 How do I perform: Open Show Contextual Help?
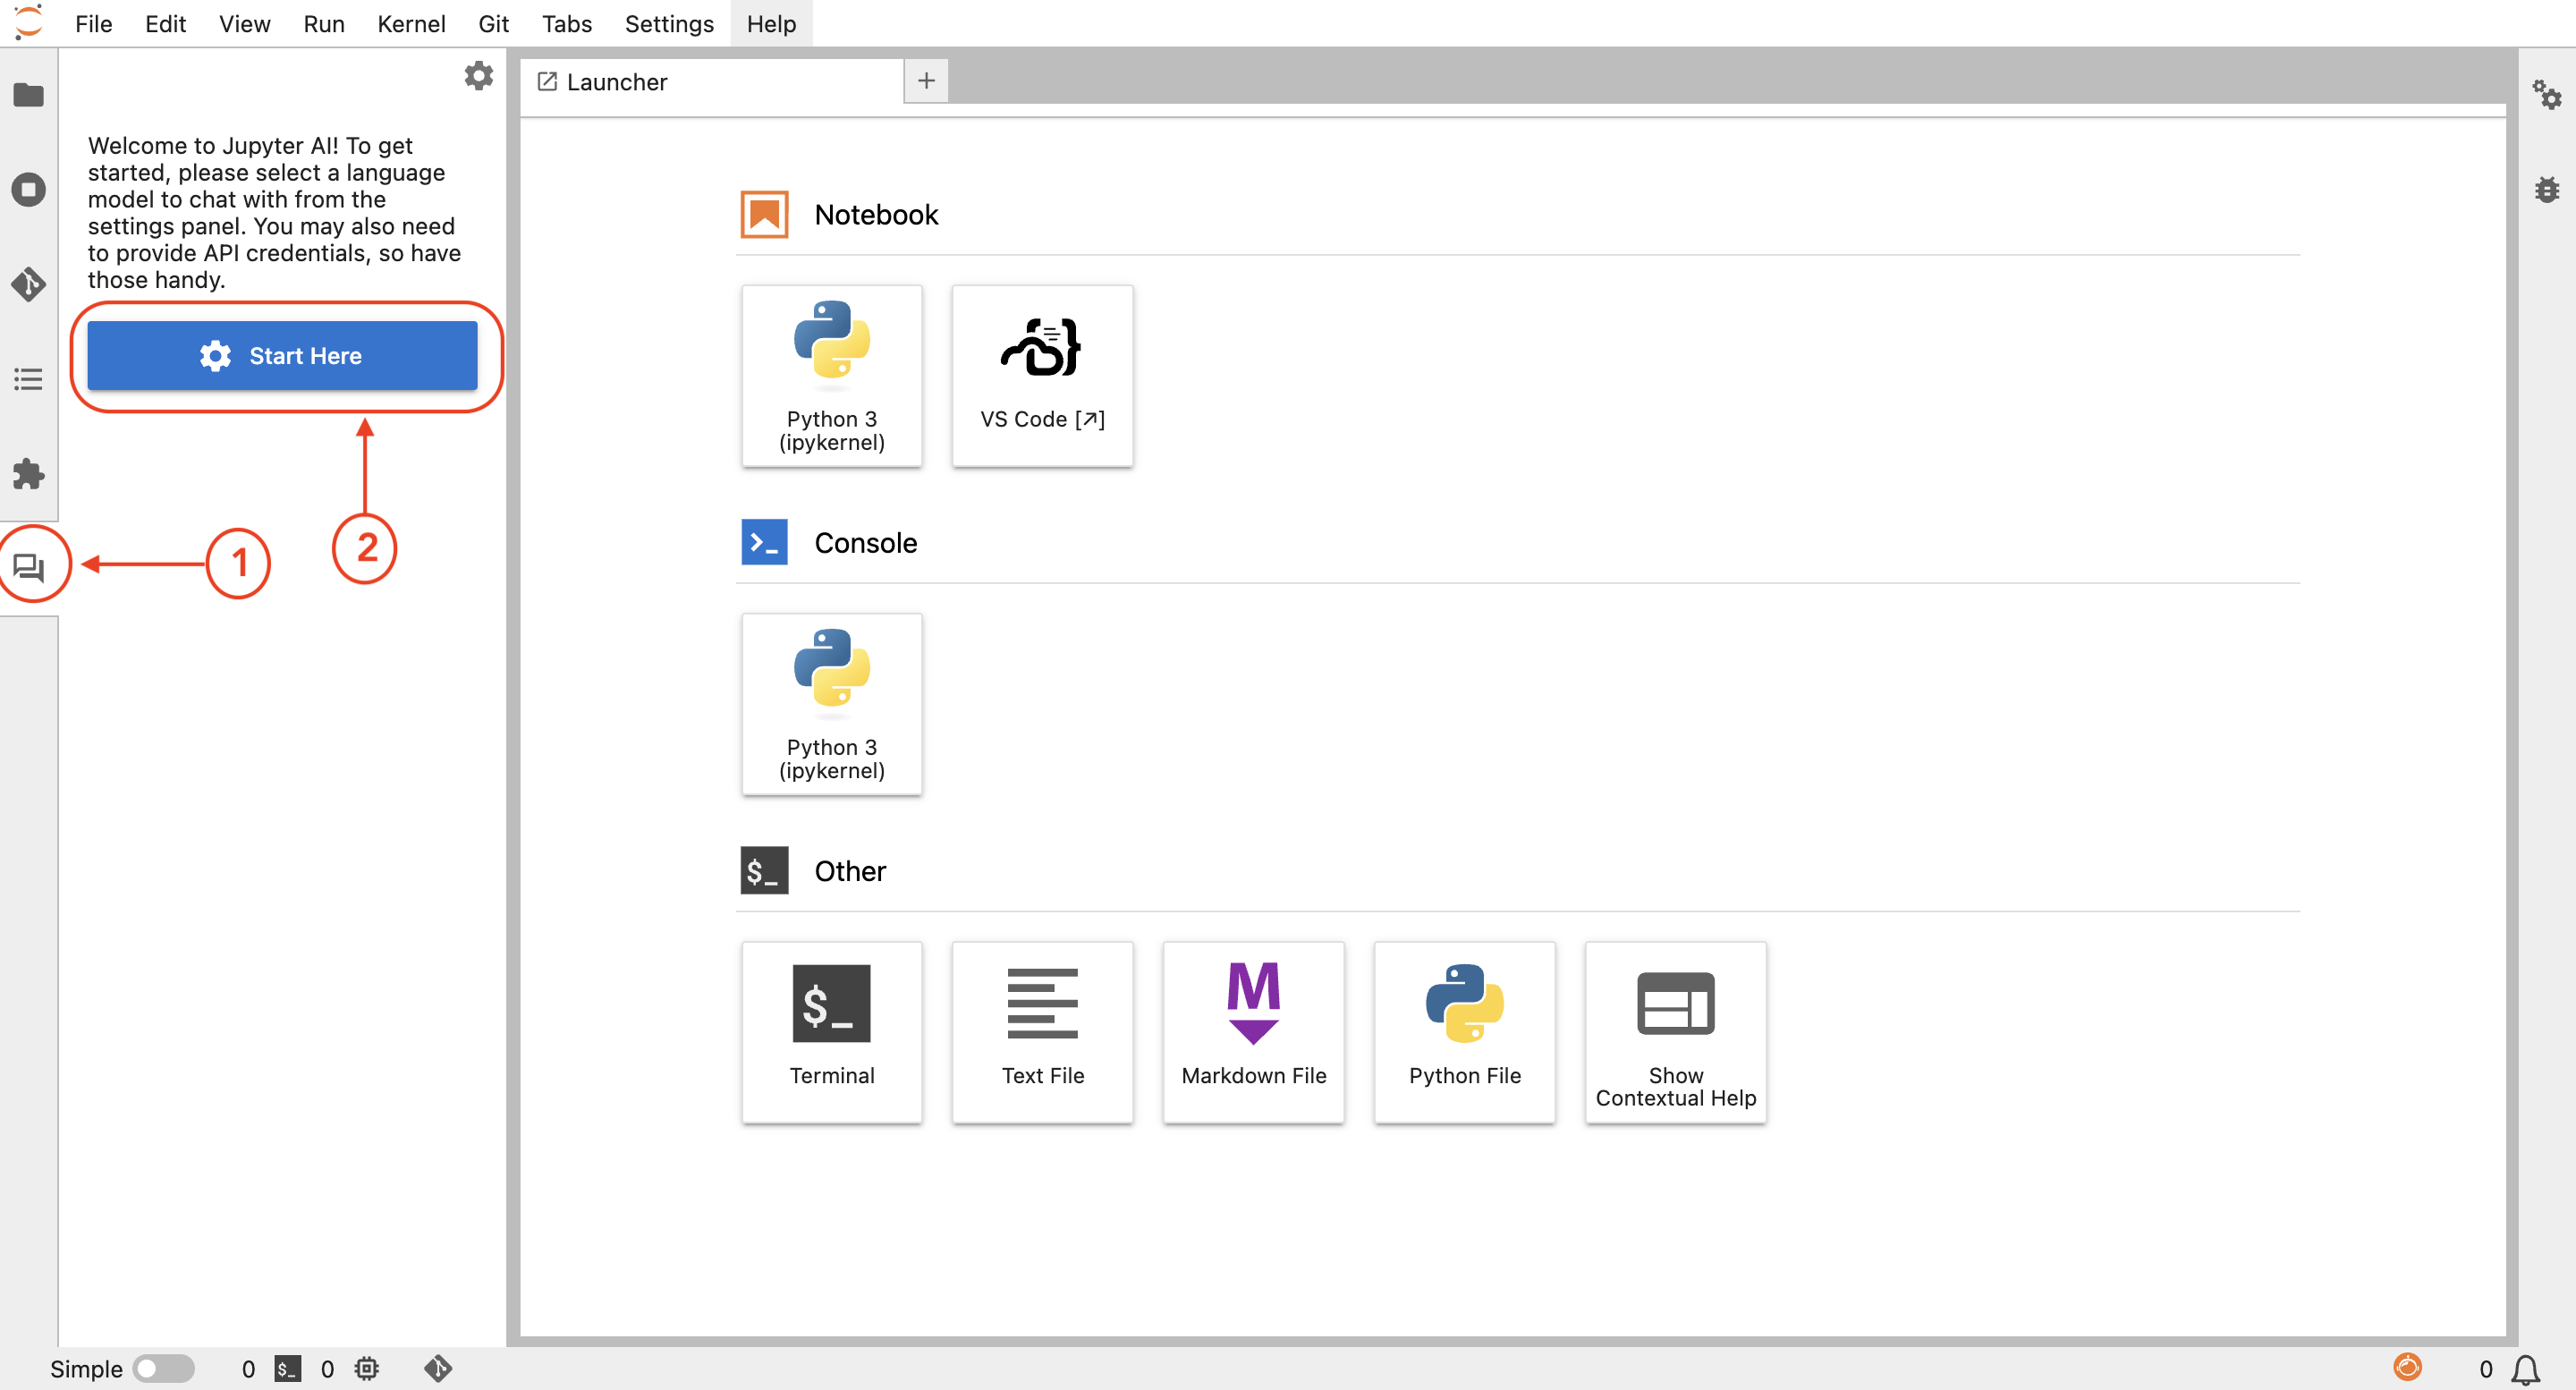[x=1675, y=1032]
